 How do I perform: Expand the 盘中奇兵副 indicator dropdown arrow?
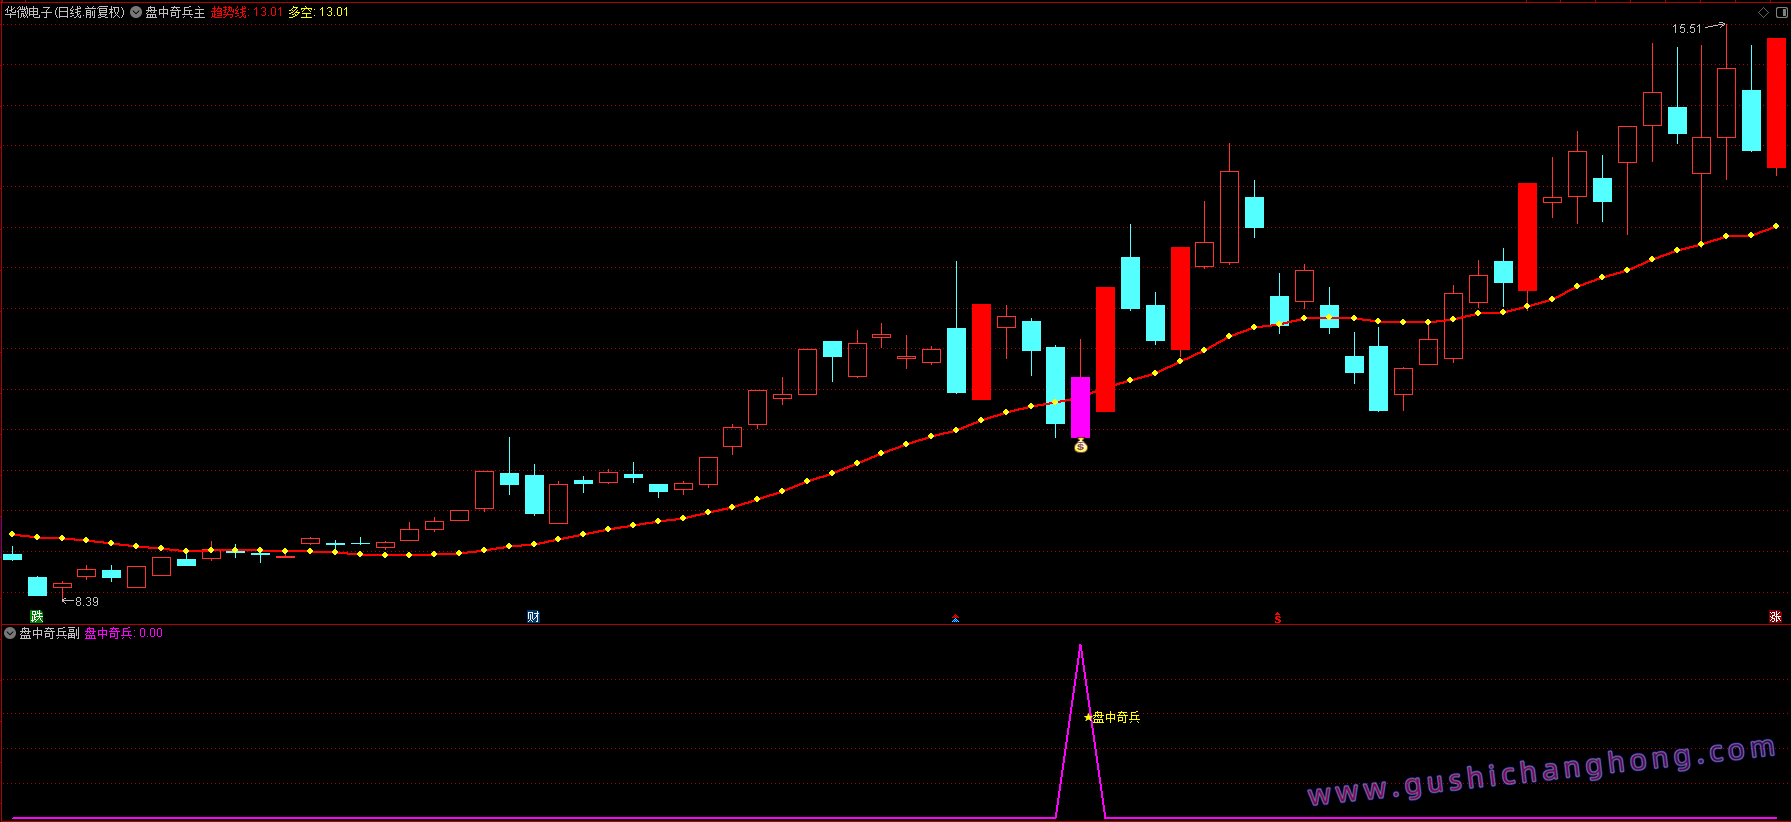10,633
